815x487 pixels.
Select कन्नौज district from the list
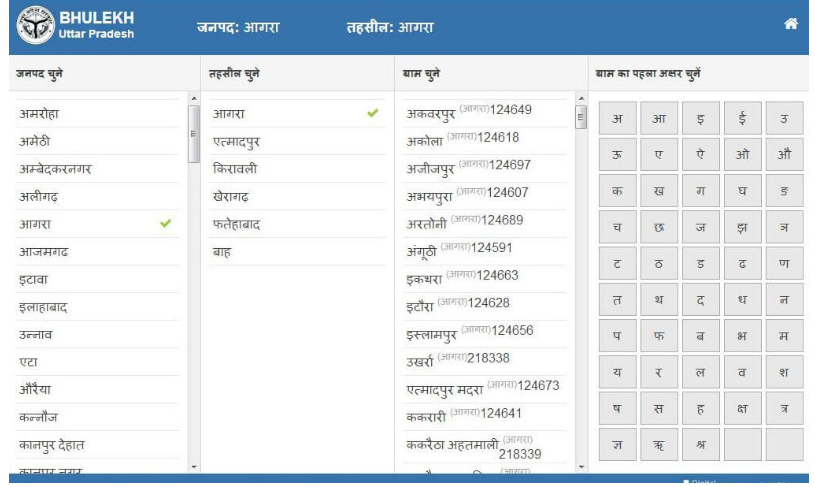[x=40, y=417]
